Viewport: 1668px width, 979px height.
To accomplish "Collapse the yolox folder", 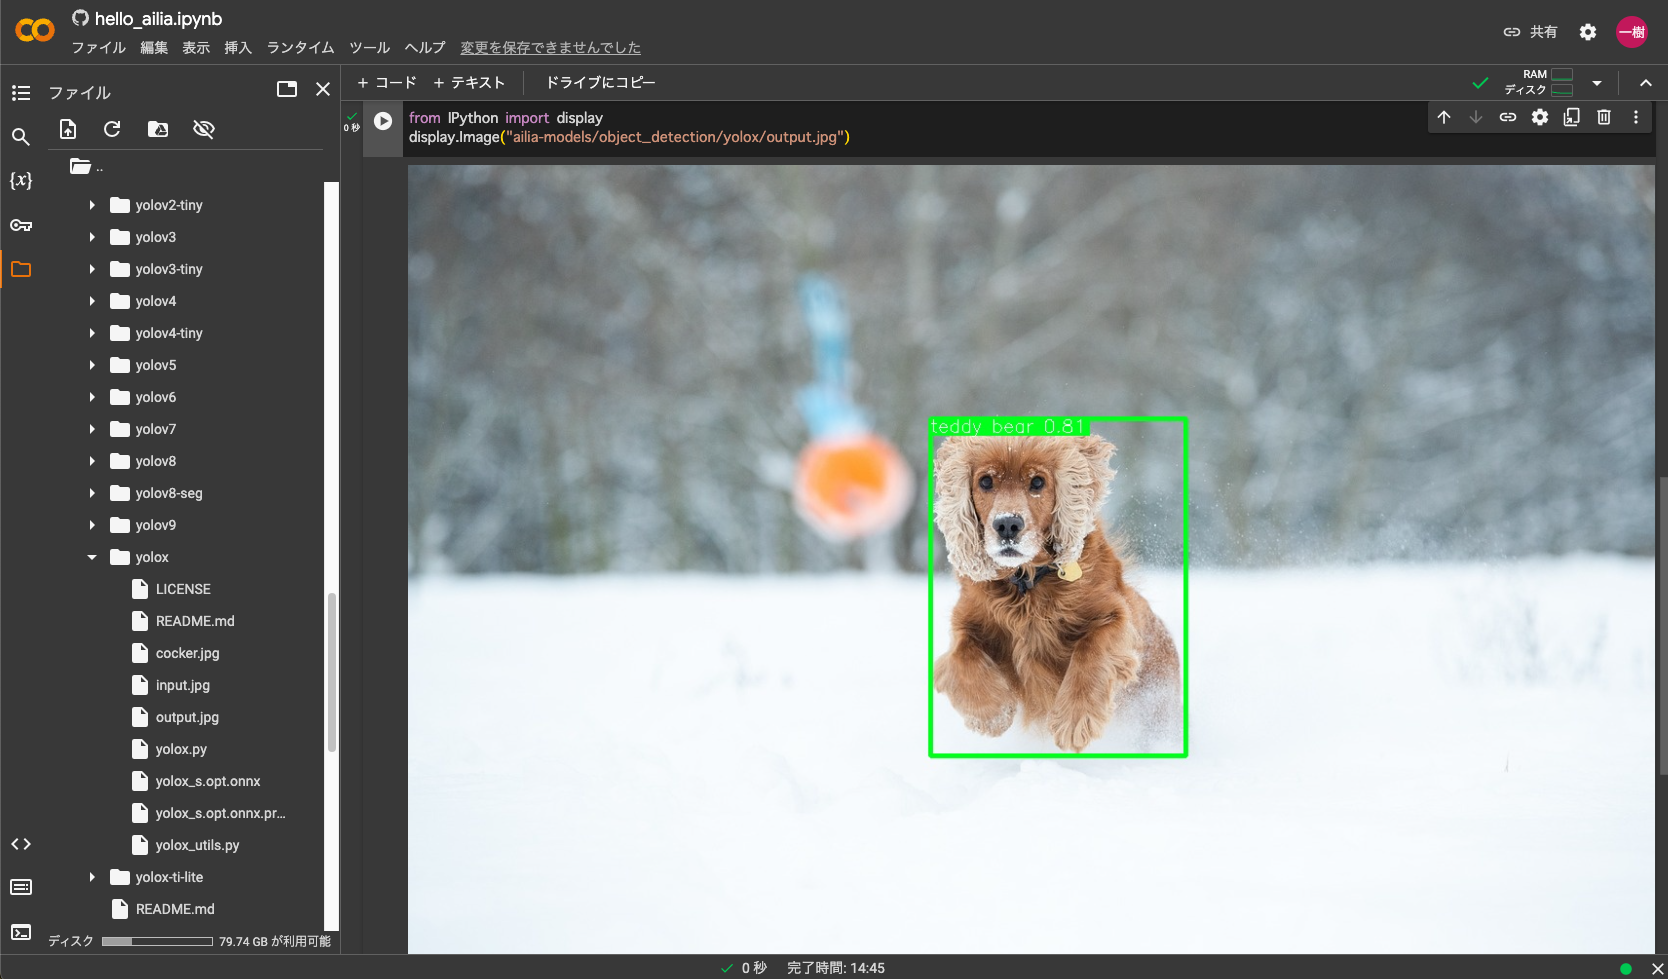I will [92, 557].
